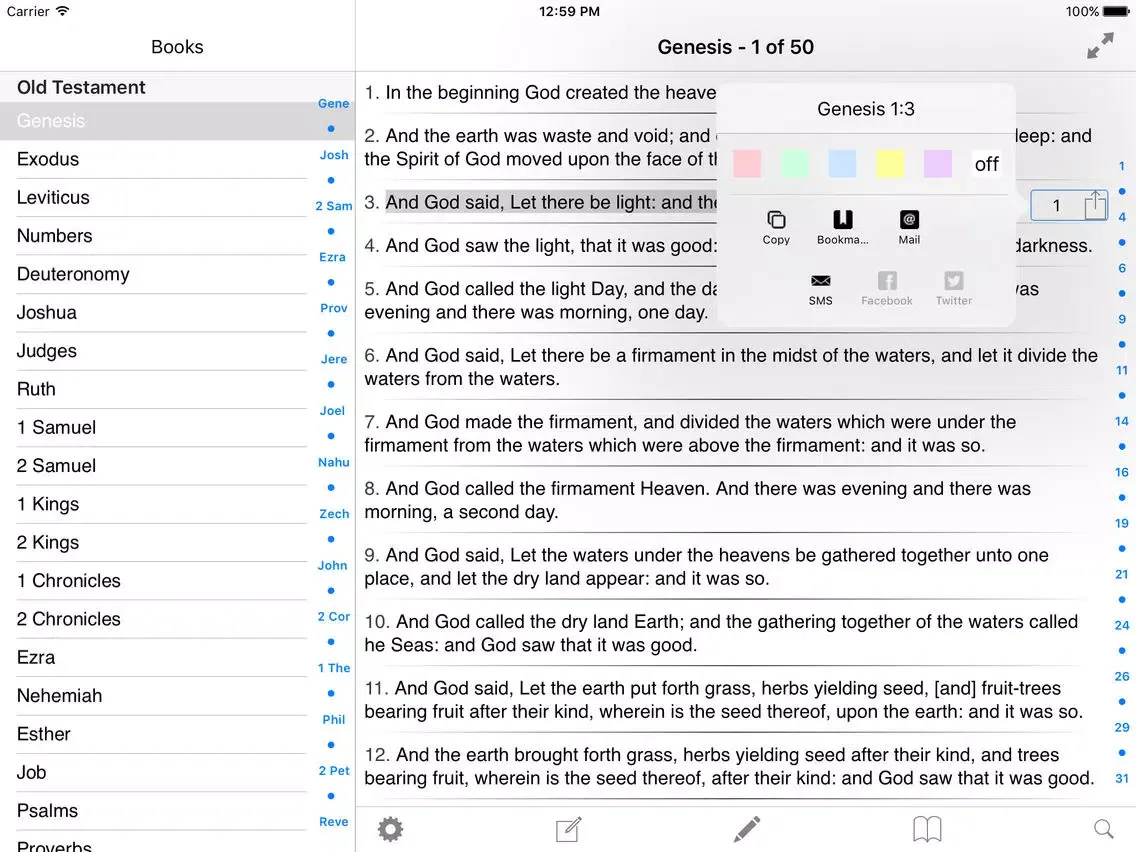Tap the share arrow beside the chapter box
This screenshot has width=1136, height=852.
(x=1095, y=204)
